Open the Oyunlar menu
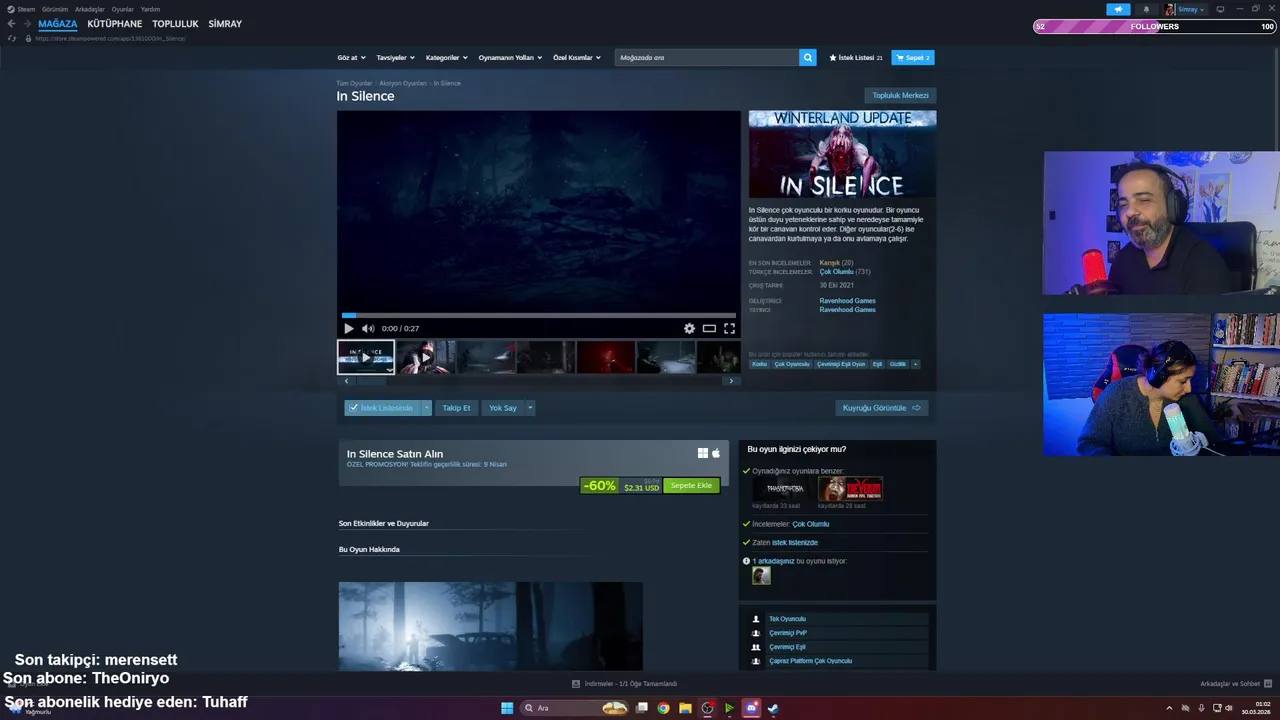Image resolution: width=1280 pixels, height=720 pixels. tap(122, 9)
